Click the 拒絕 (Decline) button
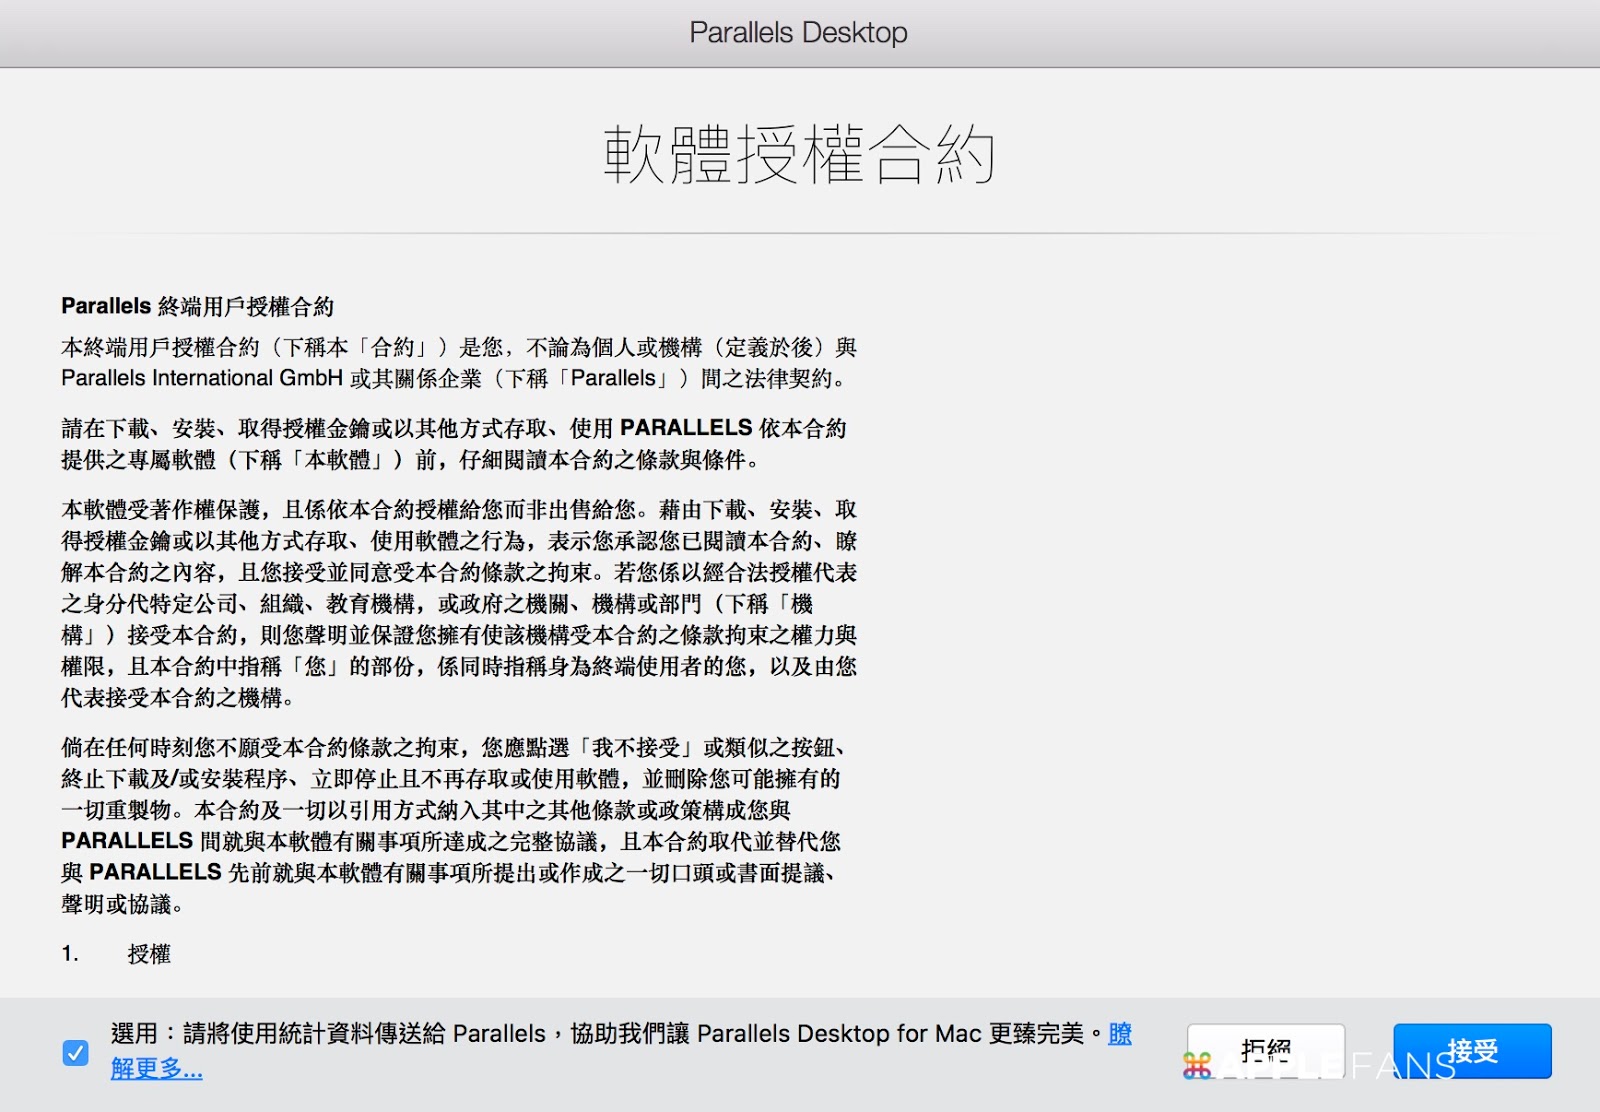The image size is (1600, 1112). pos(1266,1051)
